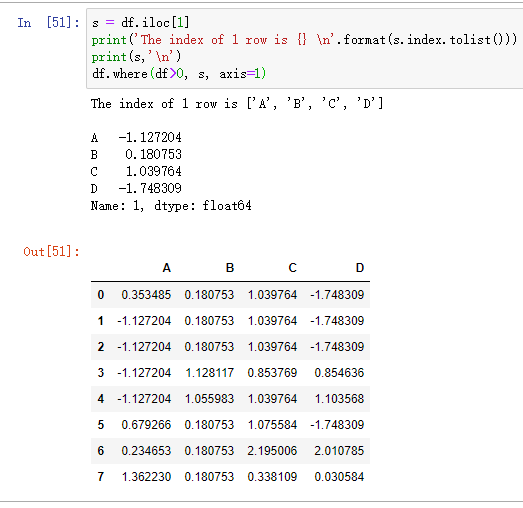Click series value -1.748309 for D
The width and height of the screenshot is (523, 508).
(x=150, y=188)
